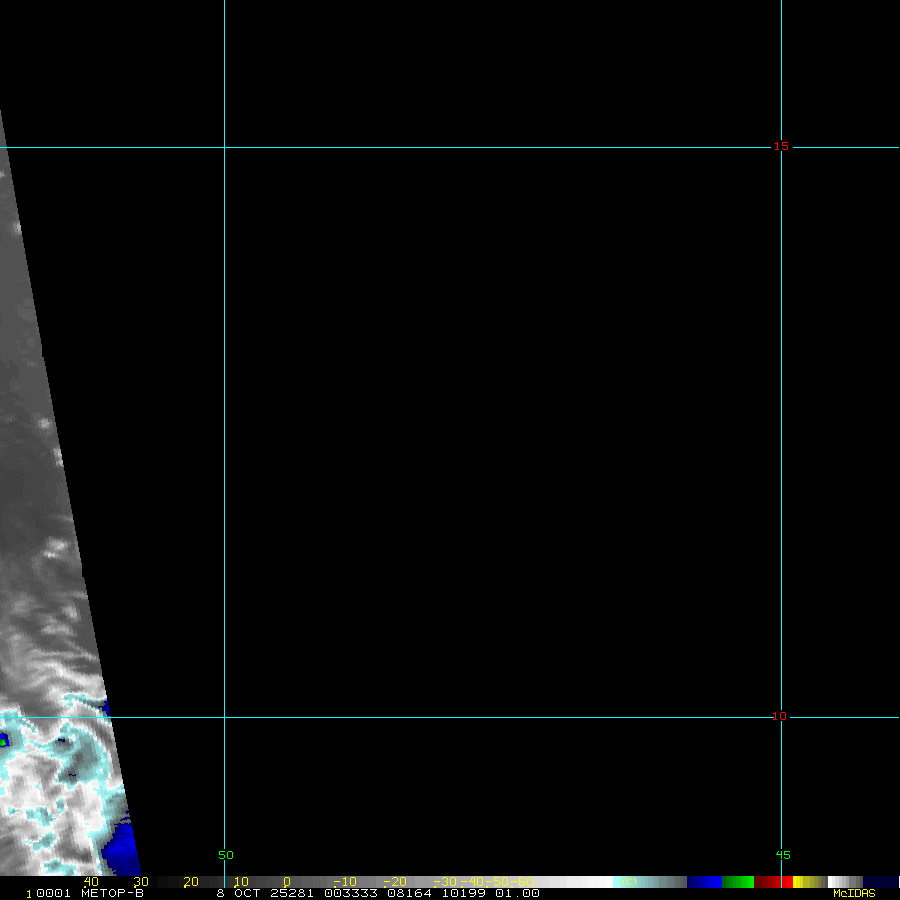Click the McIDAS label
Viewport: 900px width, 900px height.
point(853,893)
